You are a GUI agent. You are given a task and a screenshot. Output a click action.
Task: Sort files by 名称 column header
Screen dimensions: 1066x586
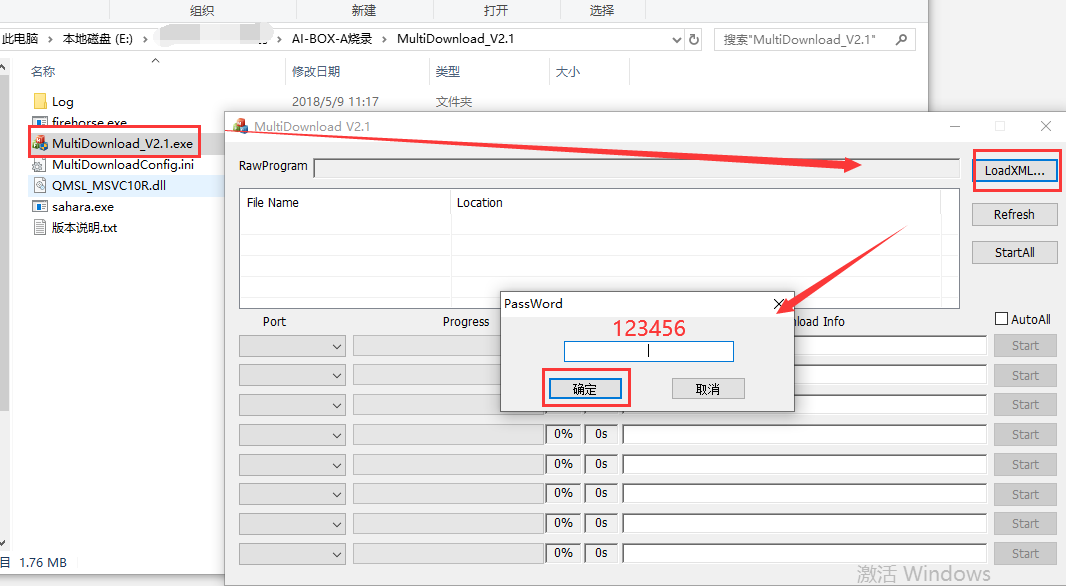click(x=43, y=71)
